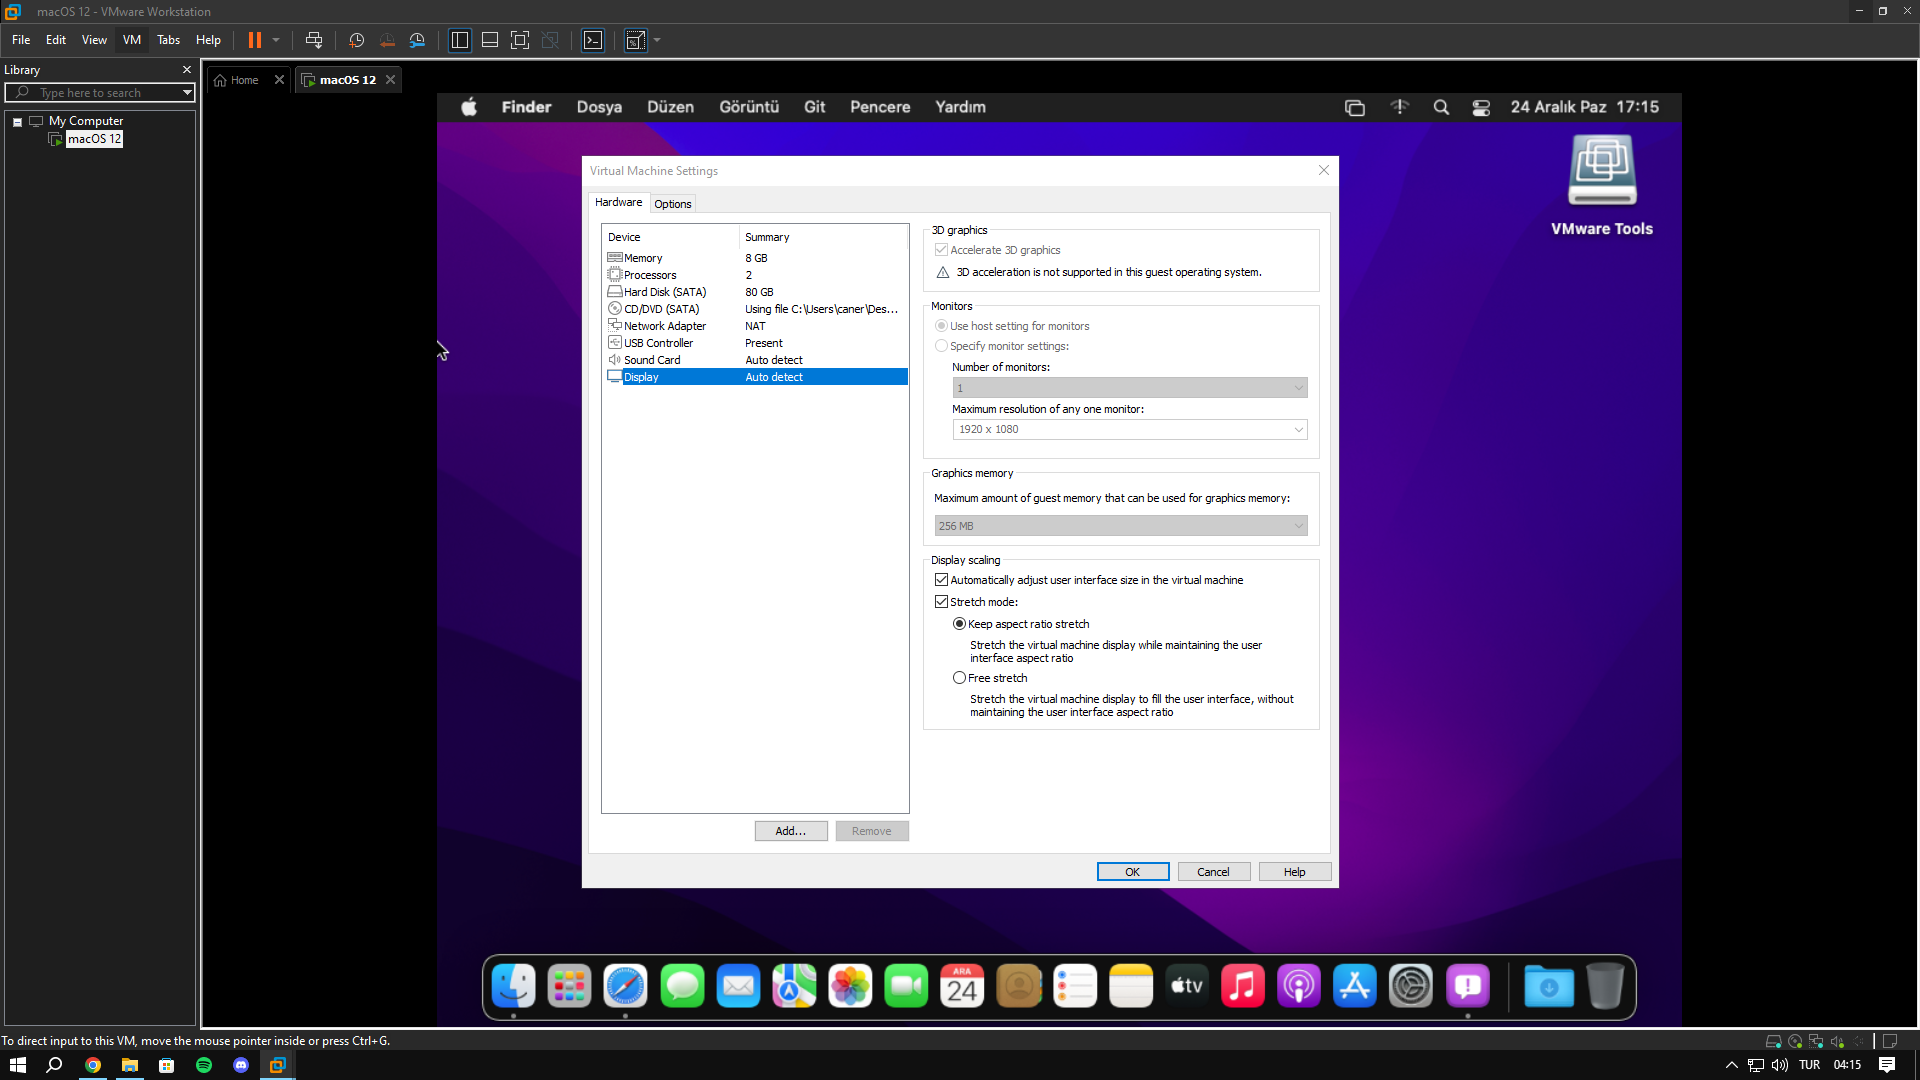This screenshot has width=1920, height=1080.
Task: Select Network Adapter in device list
Action: (x=664, y=326)
